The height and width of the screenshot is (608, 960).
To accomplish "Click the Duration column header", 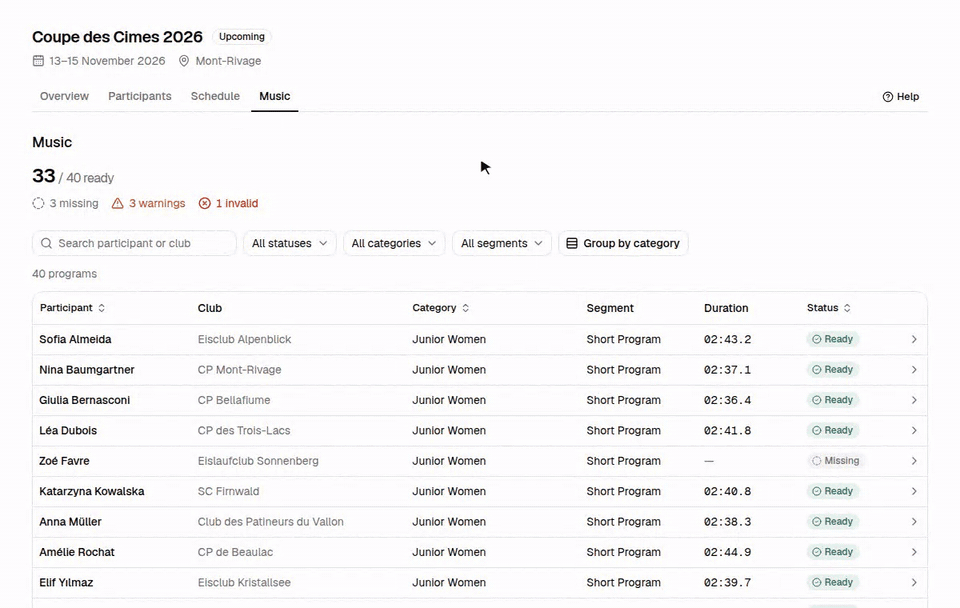I will (x=726, y=308).
